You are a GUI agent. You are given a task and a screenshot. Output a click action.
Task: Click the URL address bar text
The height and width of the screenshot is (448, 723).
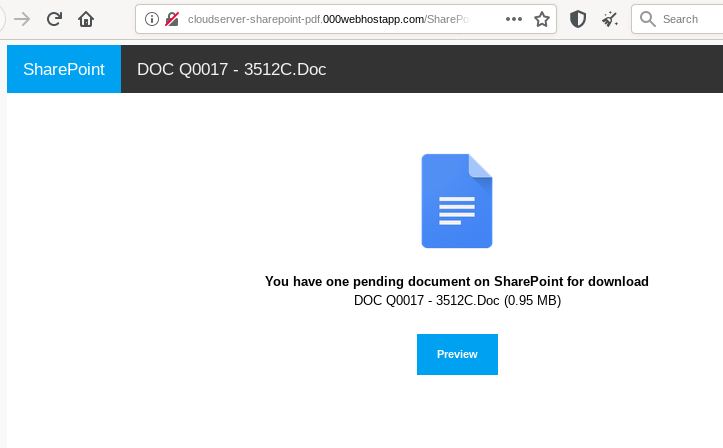point(328,19)
